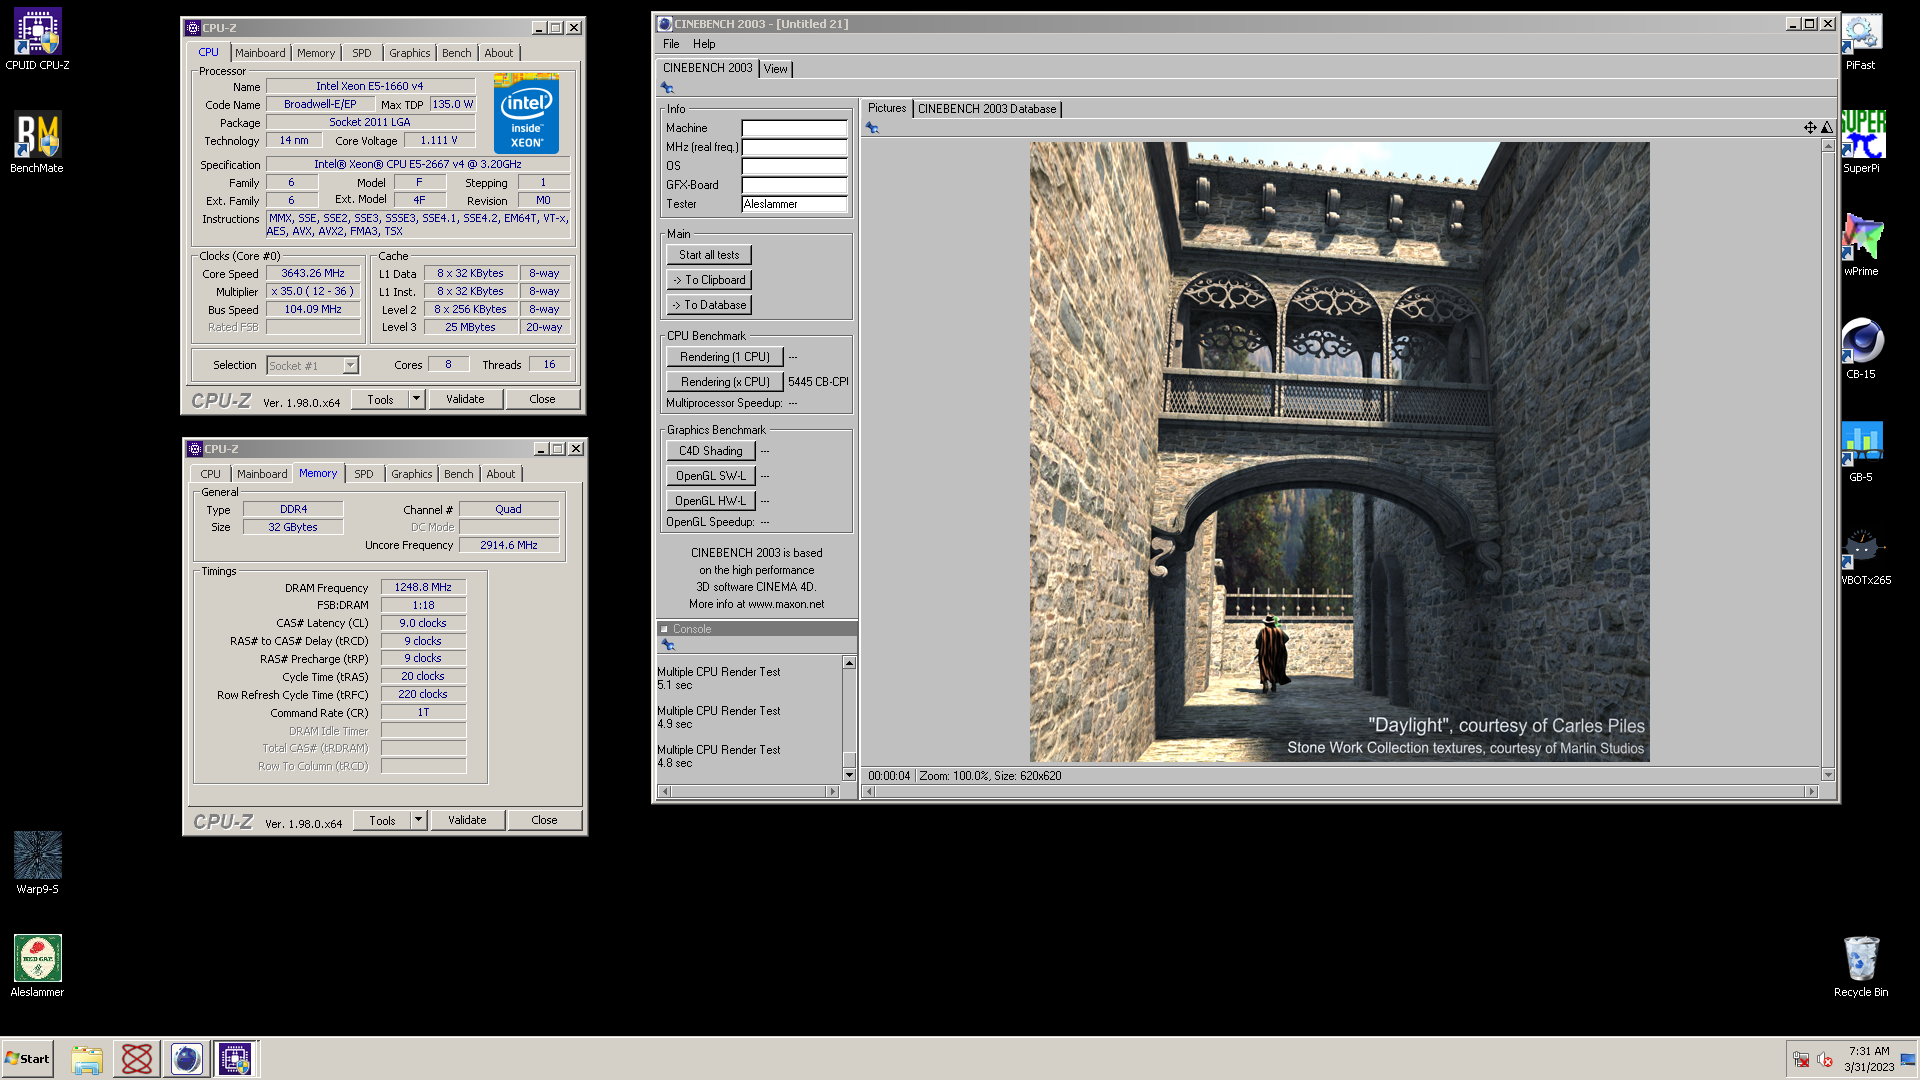This screenshot has width=1920, height=1080.
Task: Open the Warp9-S desktop icon
Action: coord(37,863)
